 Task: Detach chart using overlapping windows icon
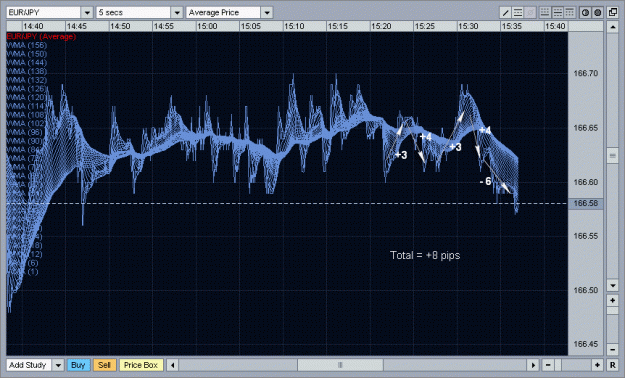pyautogui.click(x=613, y=13)
